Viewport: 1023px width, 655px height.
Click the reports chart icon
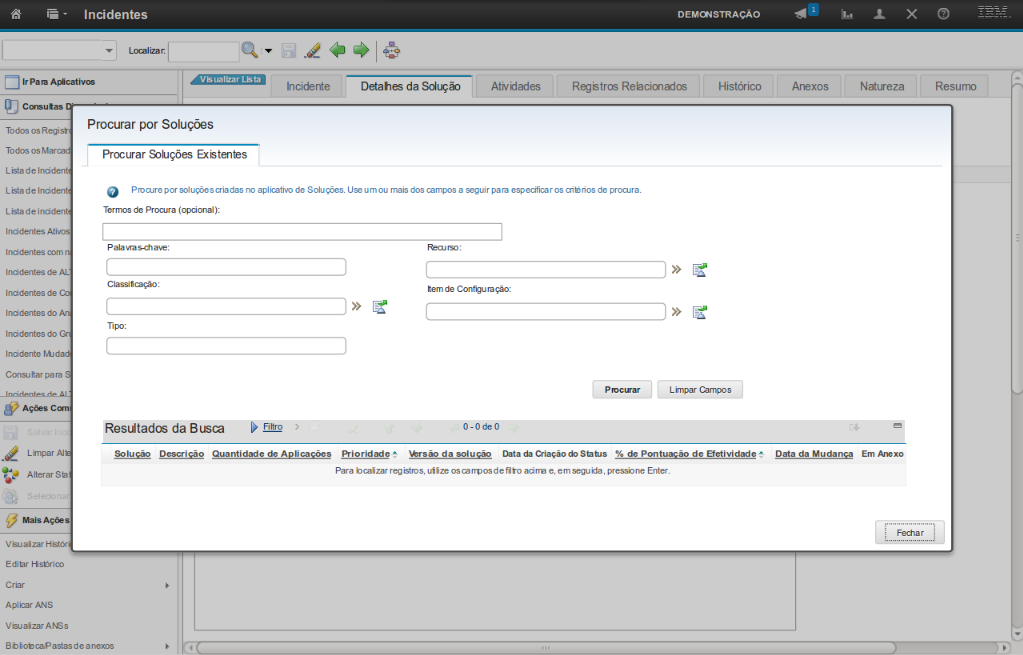[847, 14]
